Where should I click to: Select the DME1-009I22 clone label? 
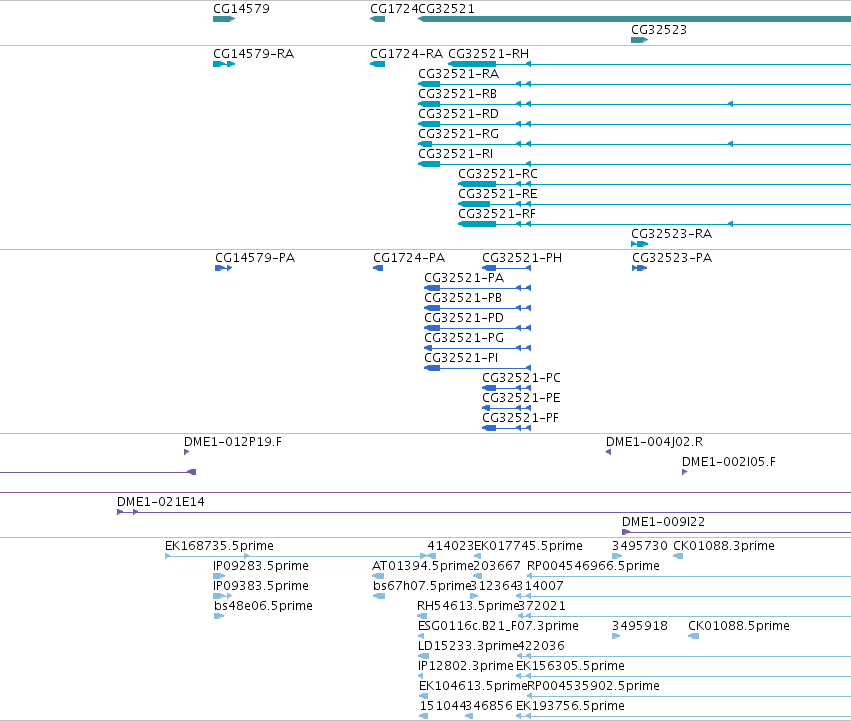(663, 522)
